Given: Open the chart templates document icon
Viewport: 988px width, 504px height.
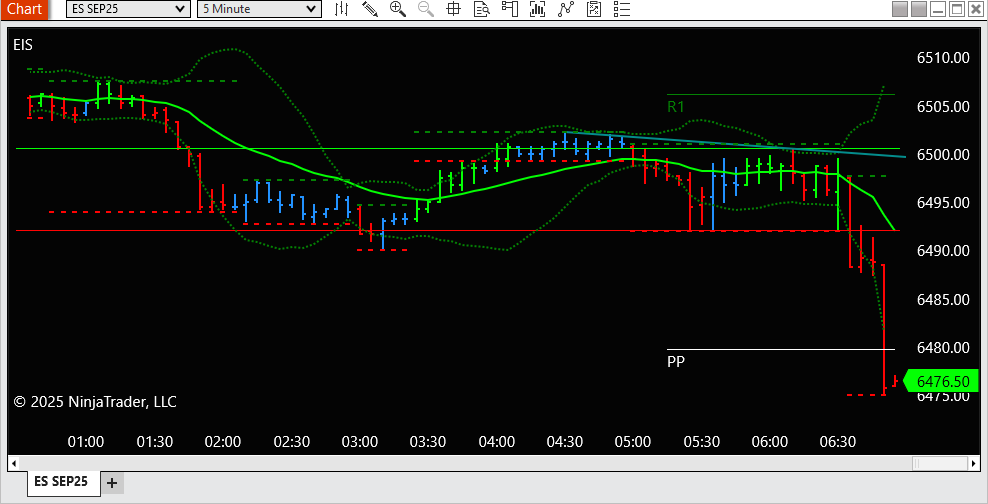Looking at the screenshot, I should [x=594, y=9].
